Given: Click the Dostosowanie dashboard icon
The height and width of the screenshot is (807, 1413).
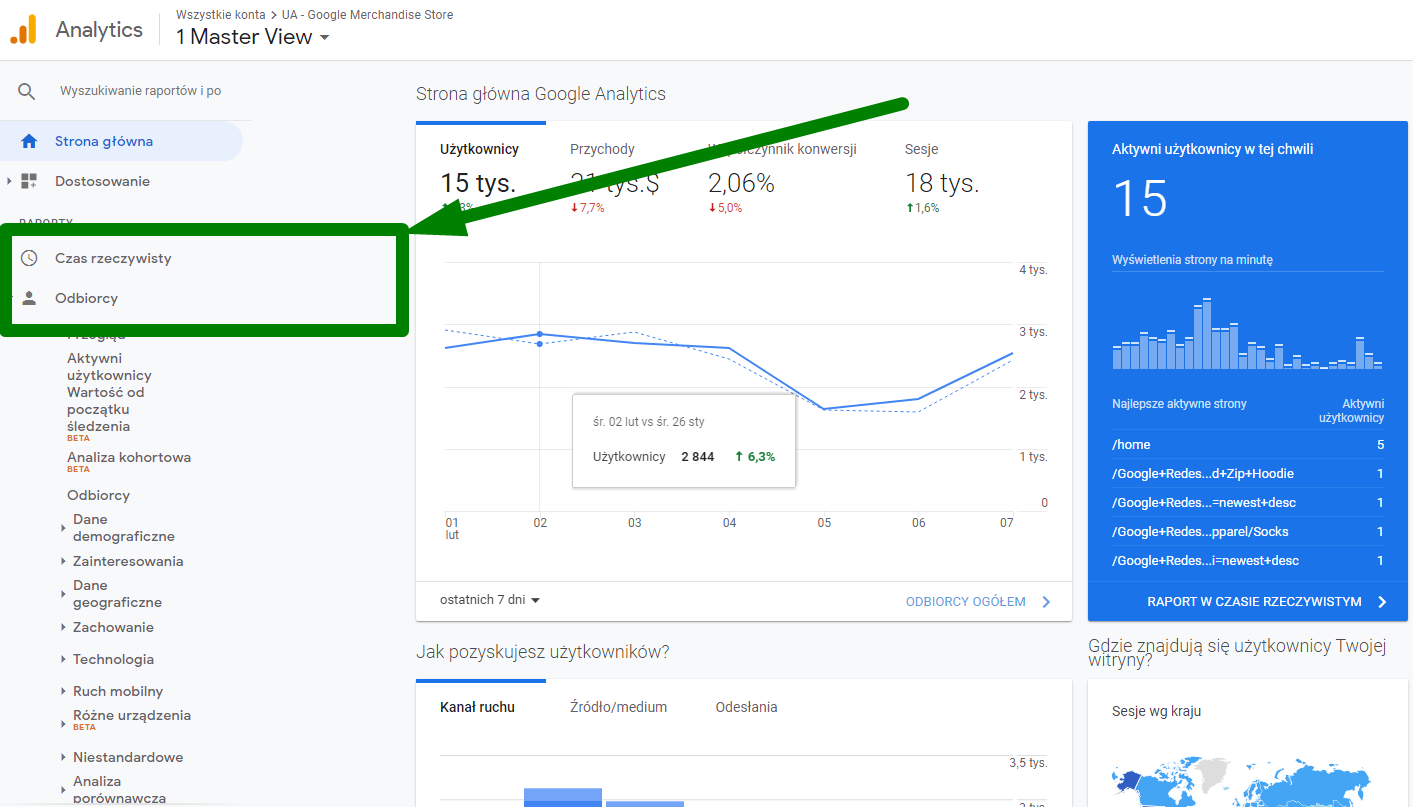Looking at the screenshot, I should pyautogui.click(x=29, y=181).
